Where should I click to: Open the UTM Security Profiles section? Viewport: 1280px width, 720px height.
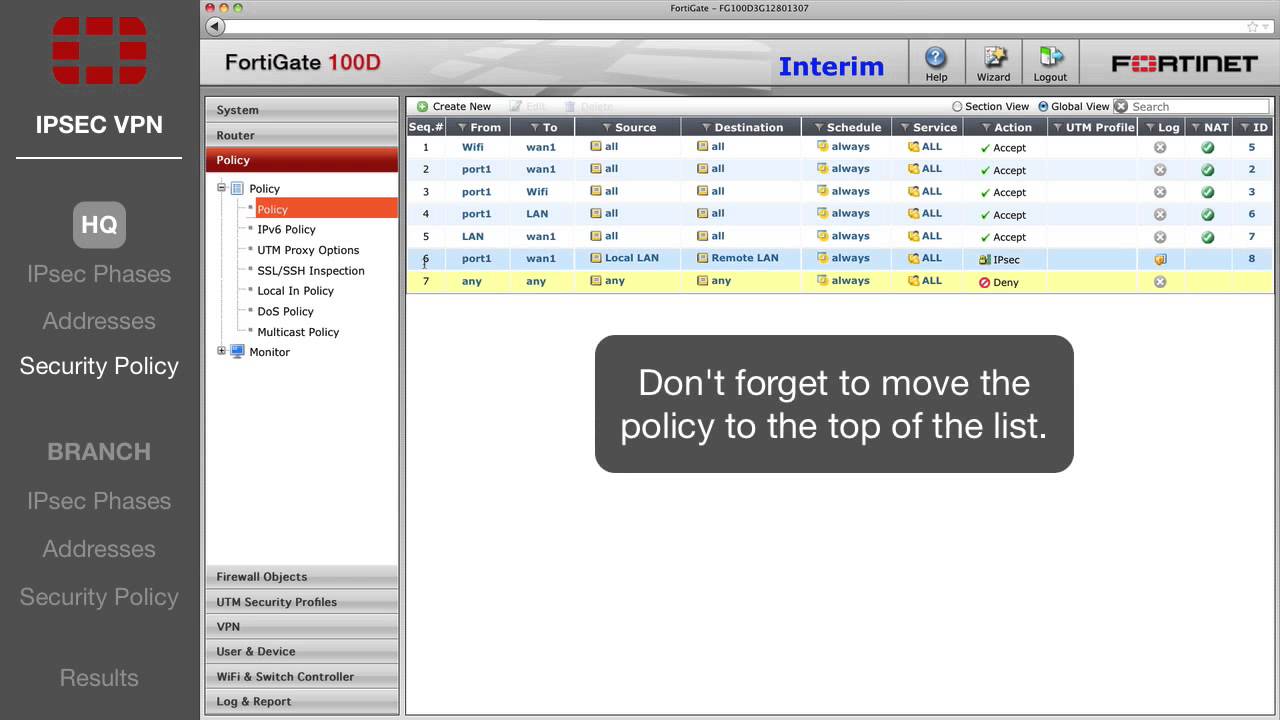(301, 601)
